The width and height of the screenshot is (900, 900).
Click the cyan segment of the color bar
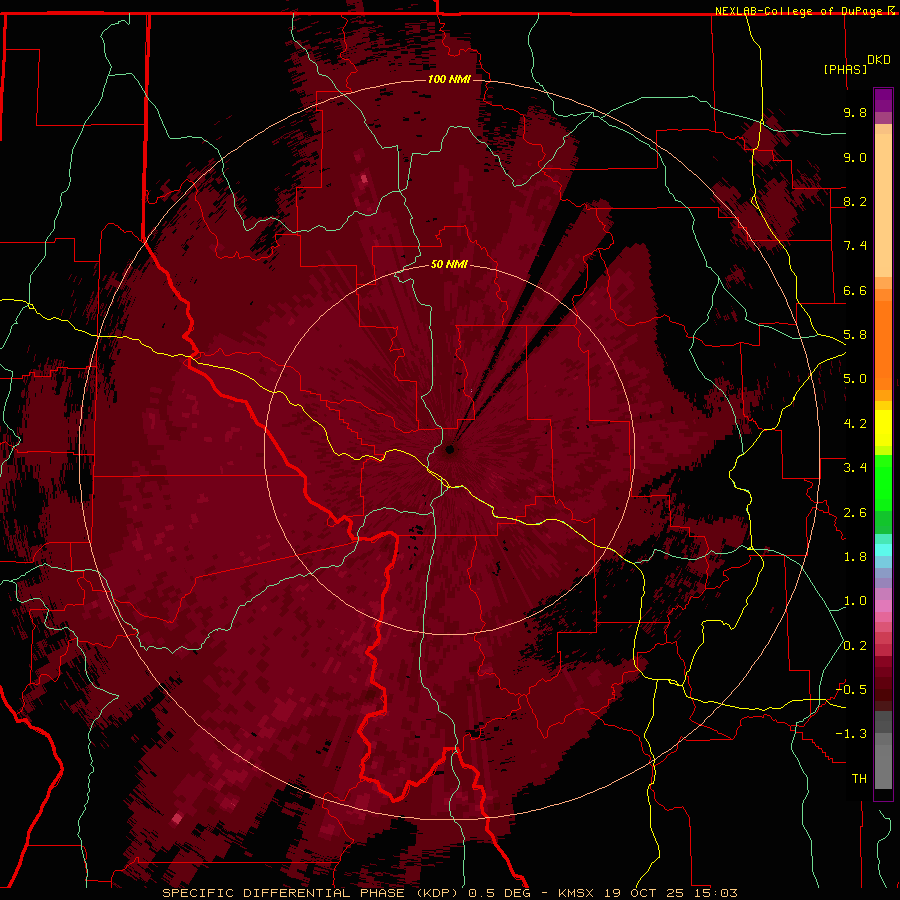click(x=883, y=550)
